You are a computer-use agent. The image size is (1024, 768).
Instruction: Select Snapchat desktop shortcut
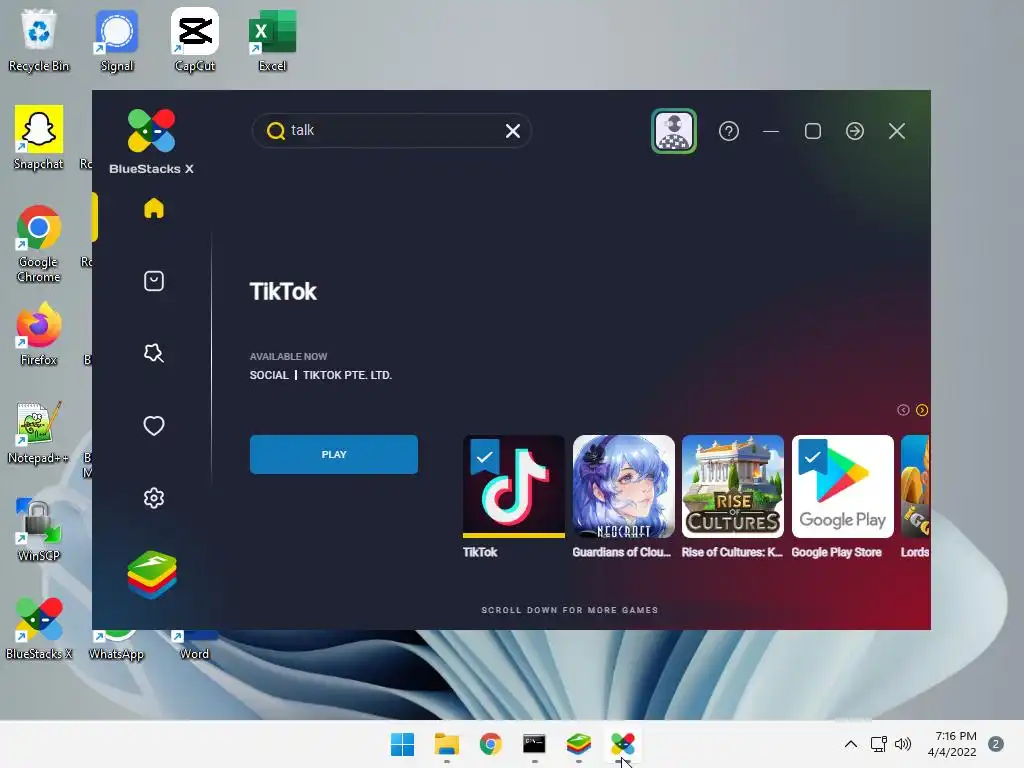pyautogui.click(x=39, y=138)
